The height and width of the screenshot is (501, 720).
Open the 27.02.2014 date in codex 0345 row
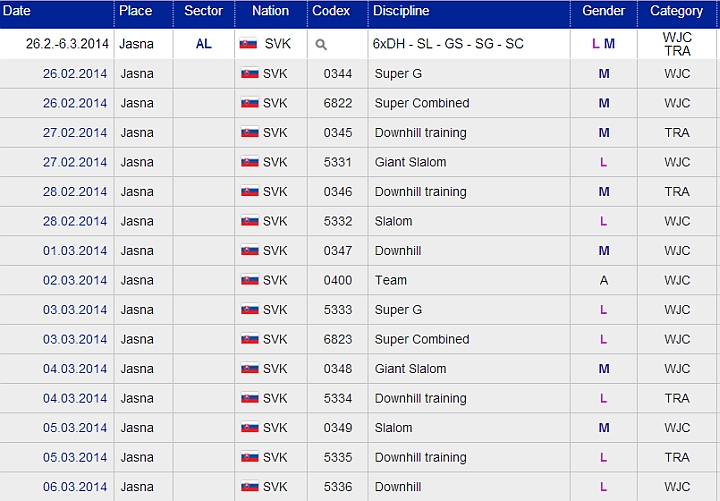coord(75,133)
